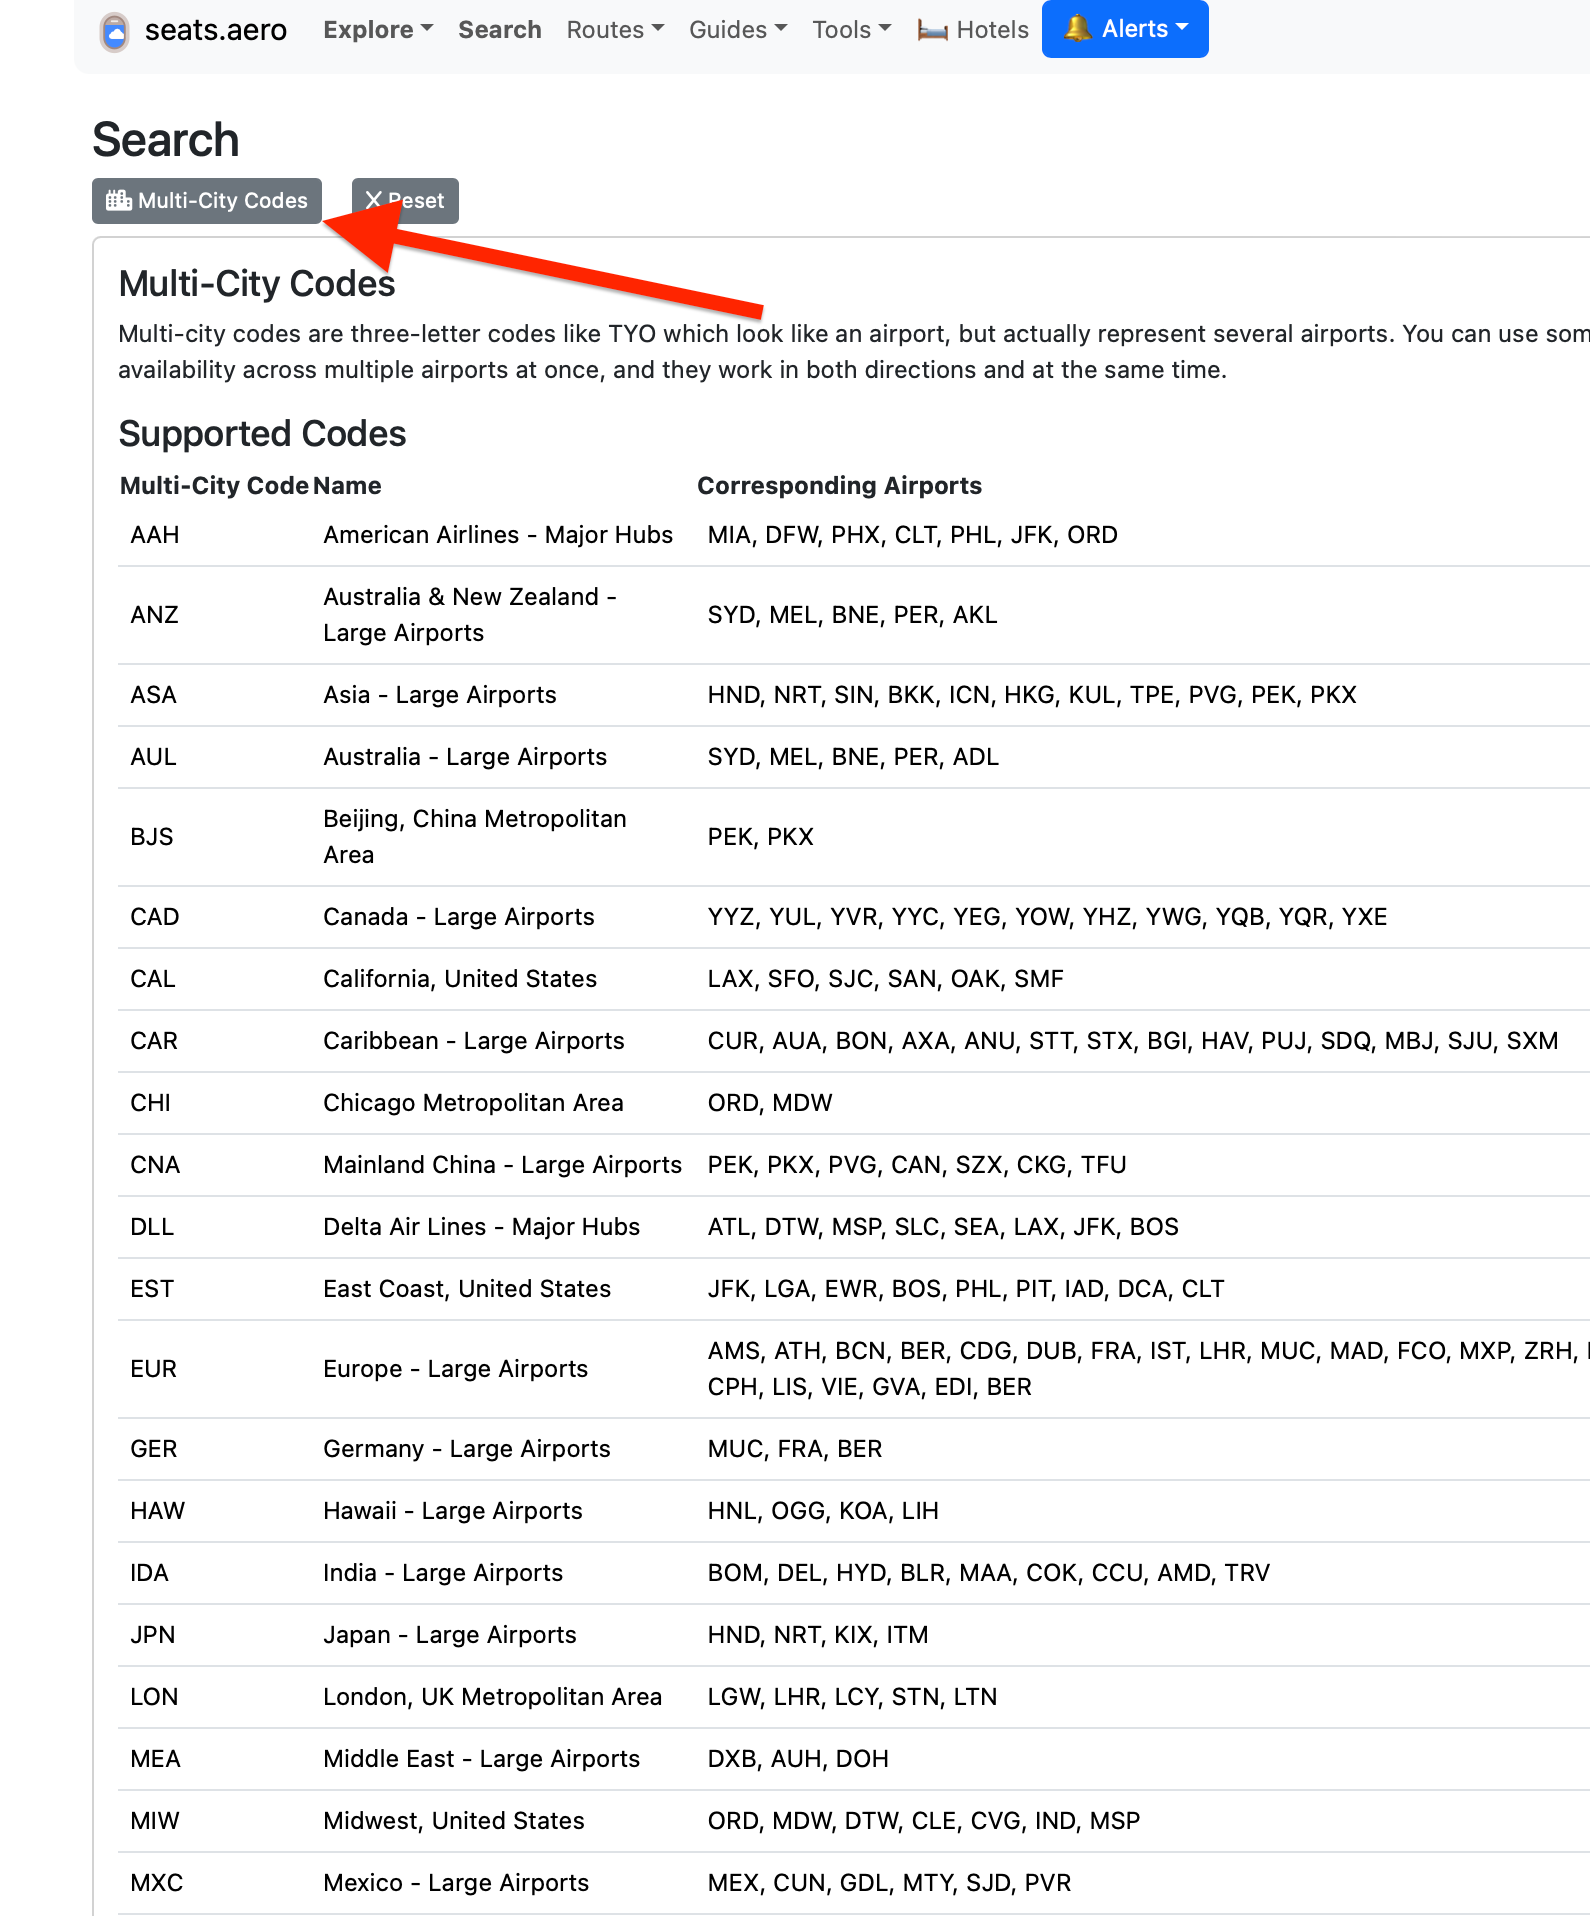Click the bed icon next to Hotels
This screenshot has height=1916, width=1590.
click(932, 31)
